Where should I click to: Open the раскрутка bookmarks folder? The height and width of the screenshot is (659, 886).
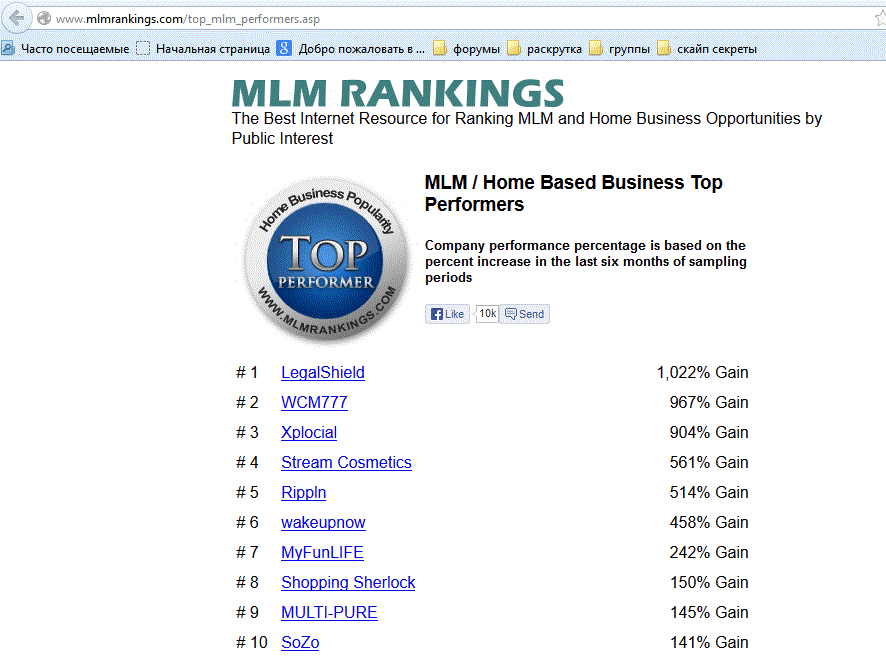click(544, 48)
